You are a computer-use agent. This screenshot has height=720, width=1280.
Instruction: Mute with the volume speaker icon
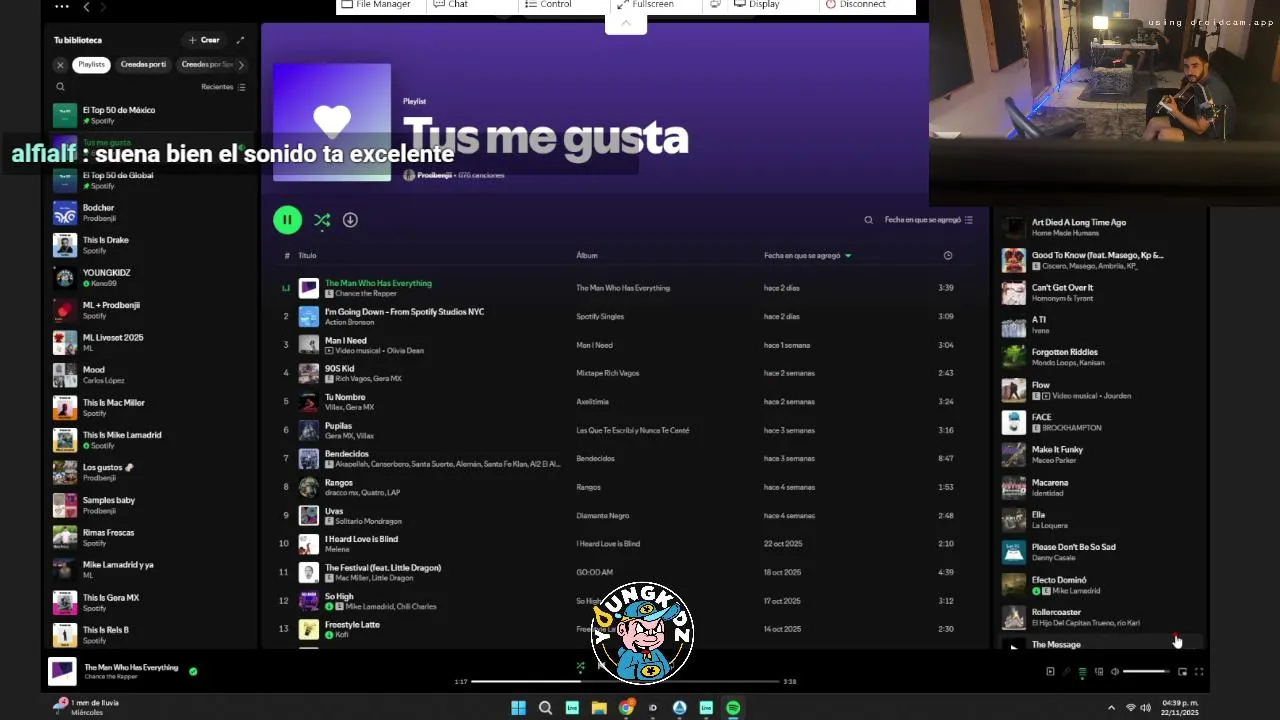tap(1115, 672)
